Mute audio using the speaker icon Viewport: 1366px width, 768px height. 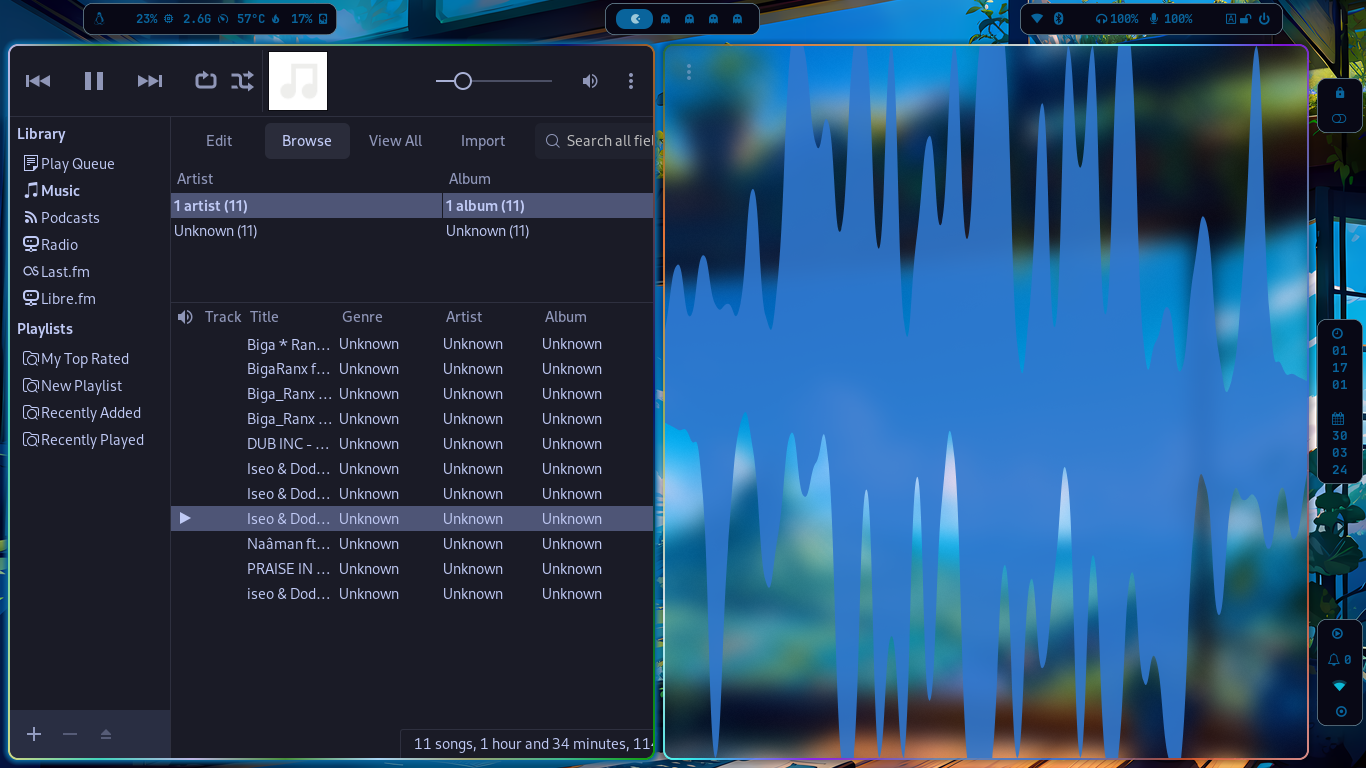coord(590,81)
